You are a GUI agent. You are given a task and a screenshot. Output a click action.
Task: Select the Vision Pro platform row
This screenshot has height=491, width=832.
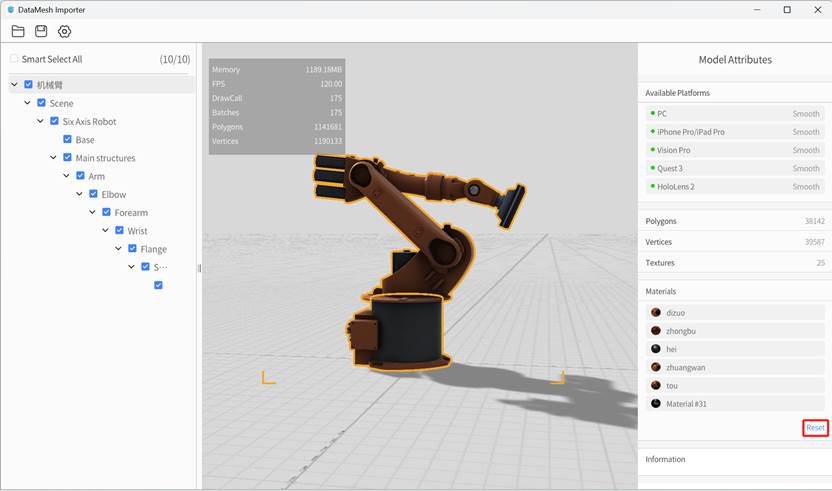(735, 150)
